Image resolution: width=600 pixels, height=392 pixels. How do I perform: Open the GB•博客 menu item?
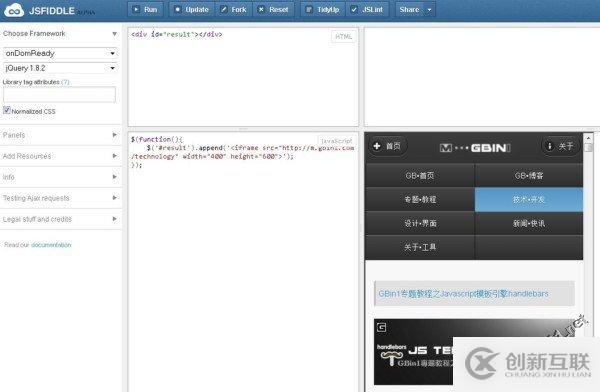click(529, 176)
